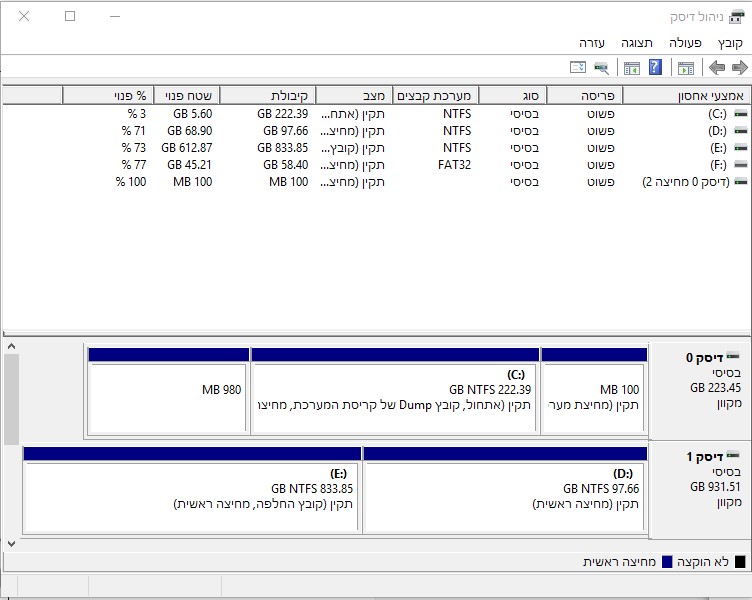Image resolution: width=752 pixels, height=600 pixels.
Task: Open the עזרה menu
Action: click(x=593, y=43)
